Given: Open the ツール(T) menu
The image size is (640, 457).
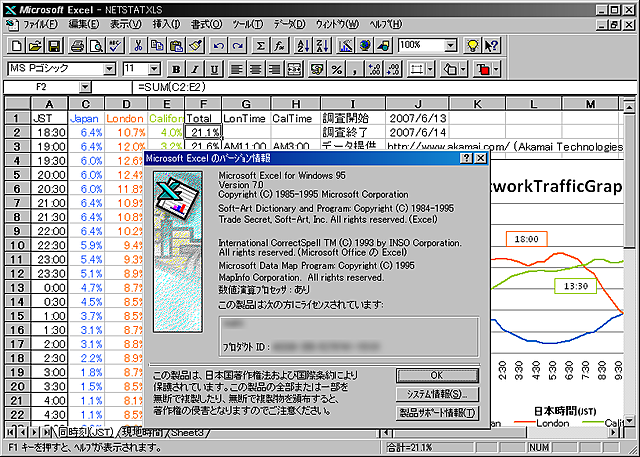Looking at the screenshot, I should (x=248, y=24).
